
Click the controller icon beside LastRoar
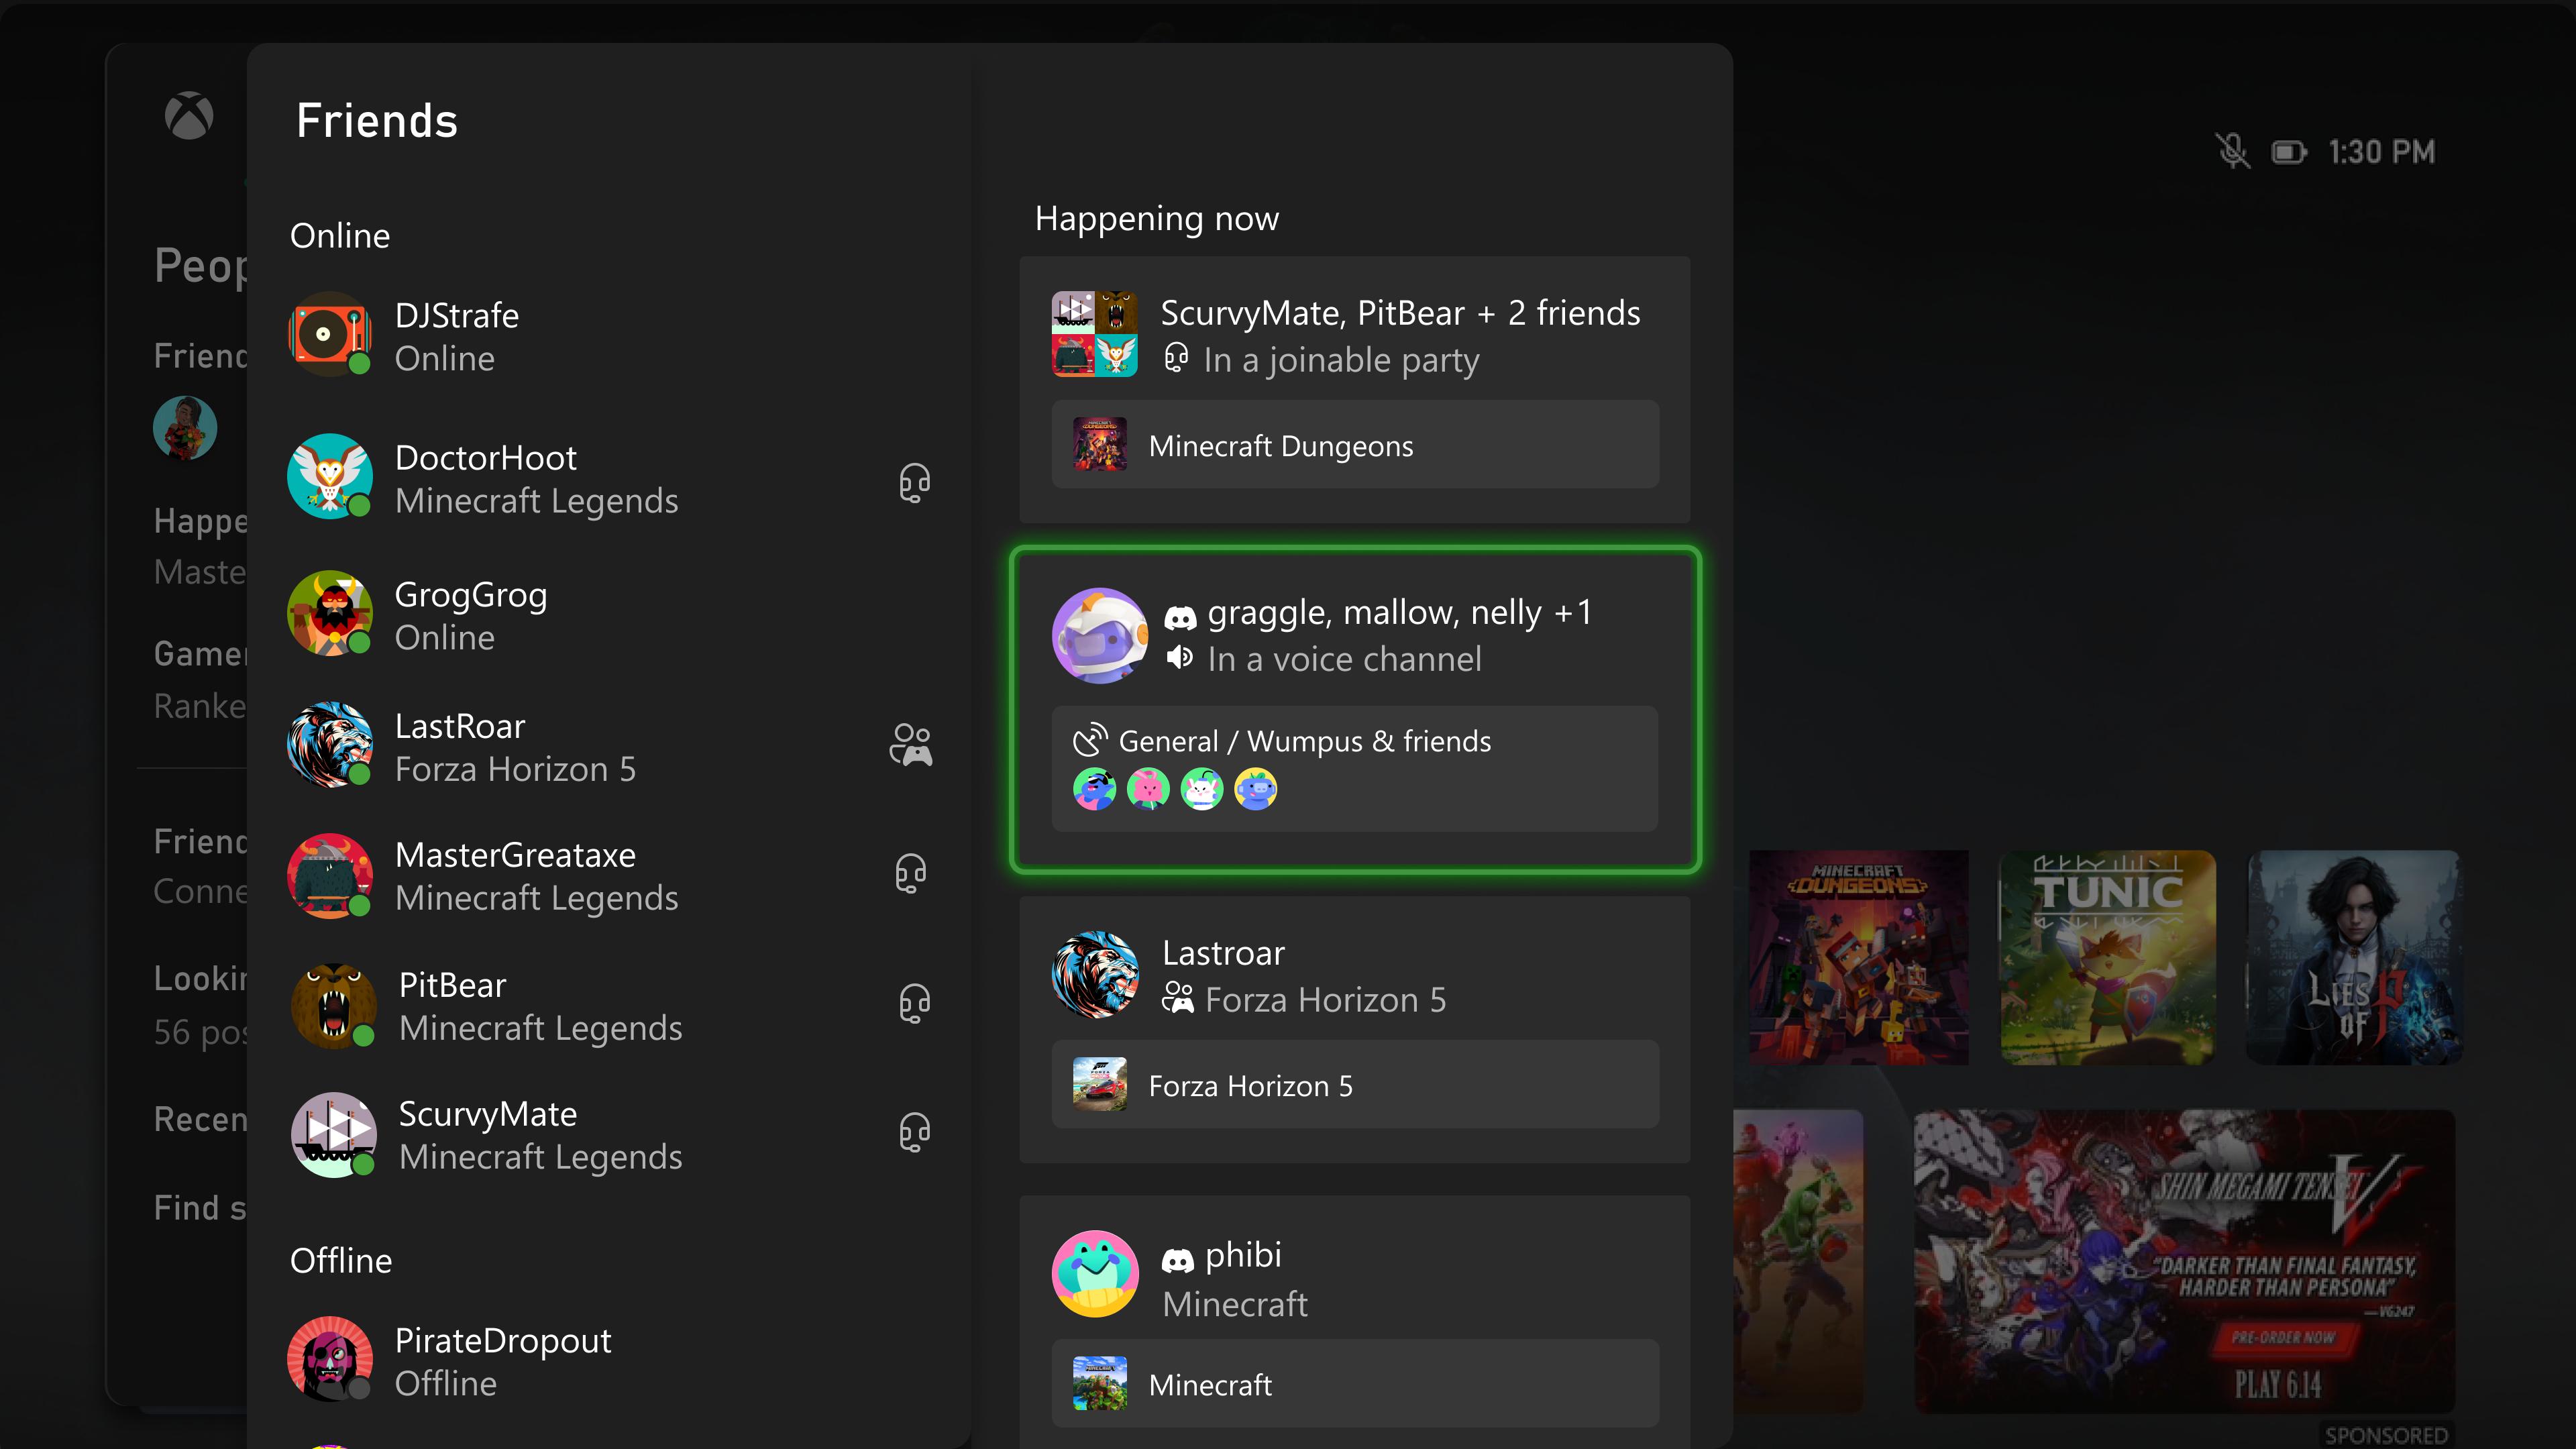[911, 744]
